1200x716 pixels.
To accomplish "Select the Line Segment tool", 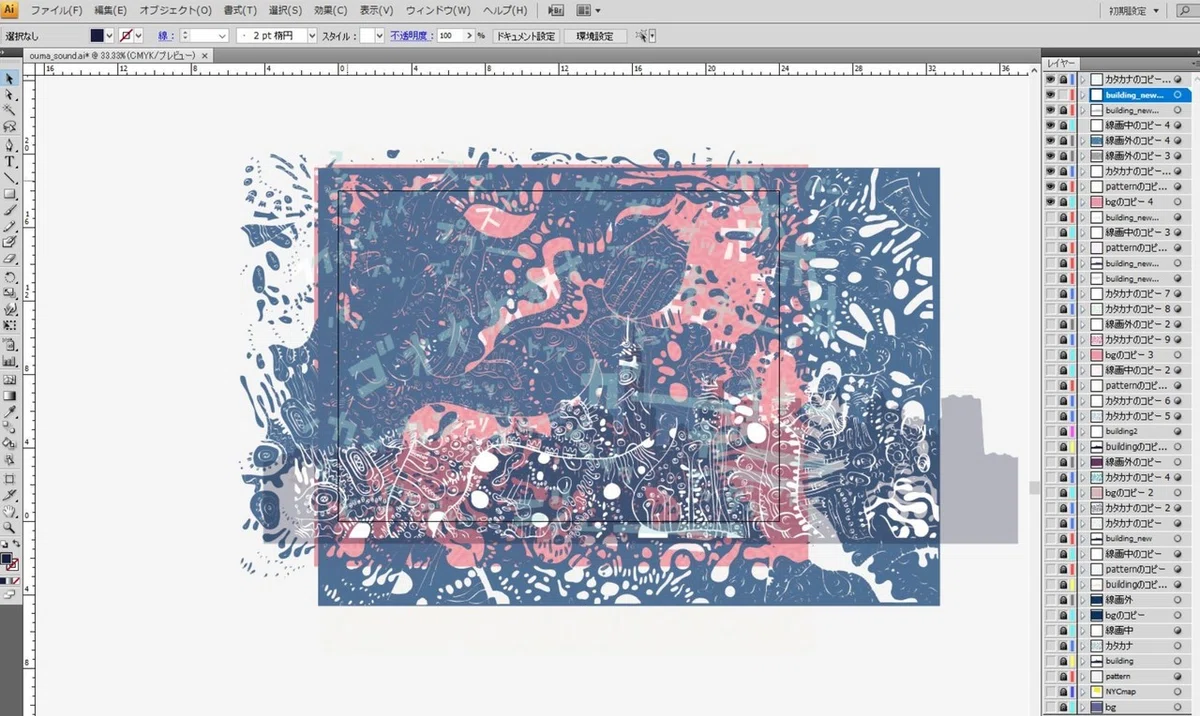I will click(10, 177).
